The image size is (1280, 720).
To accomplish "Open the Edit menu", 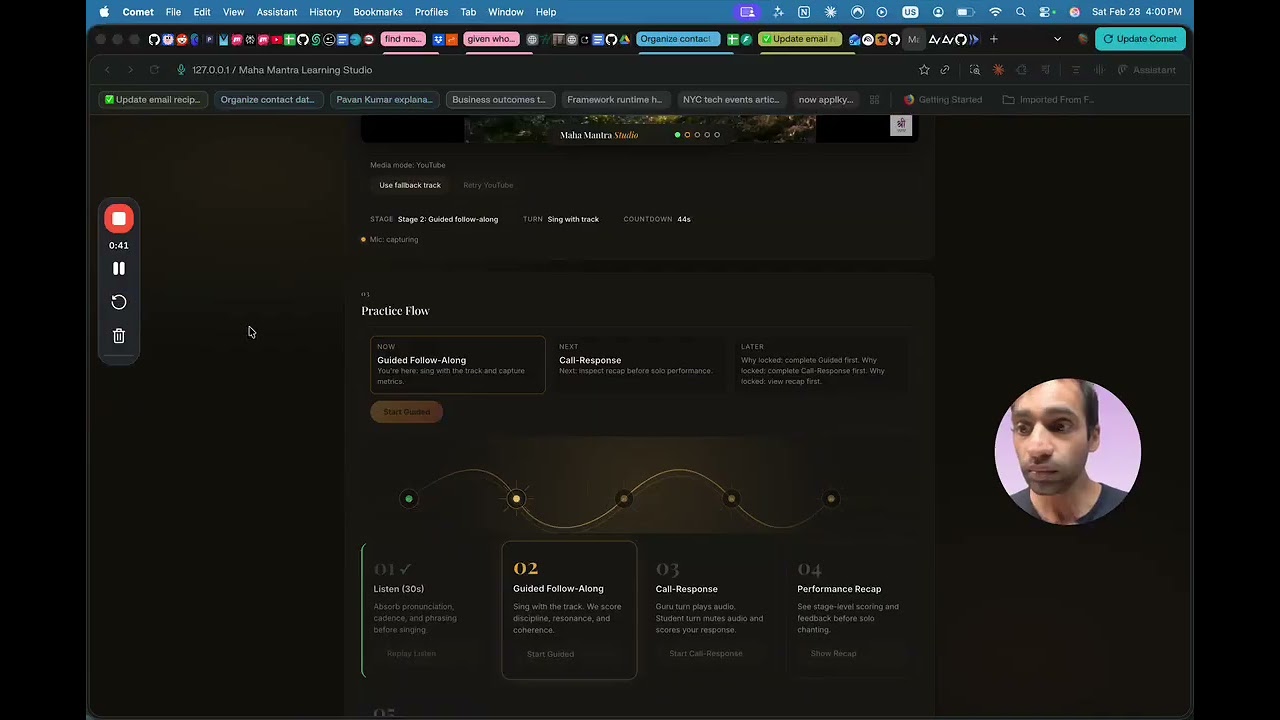I will (x=202, y=12).
